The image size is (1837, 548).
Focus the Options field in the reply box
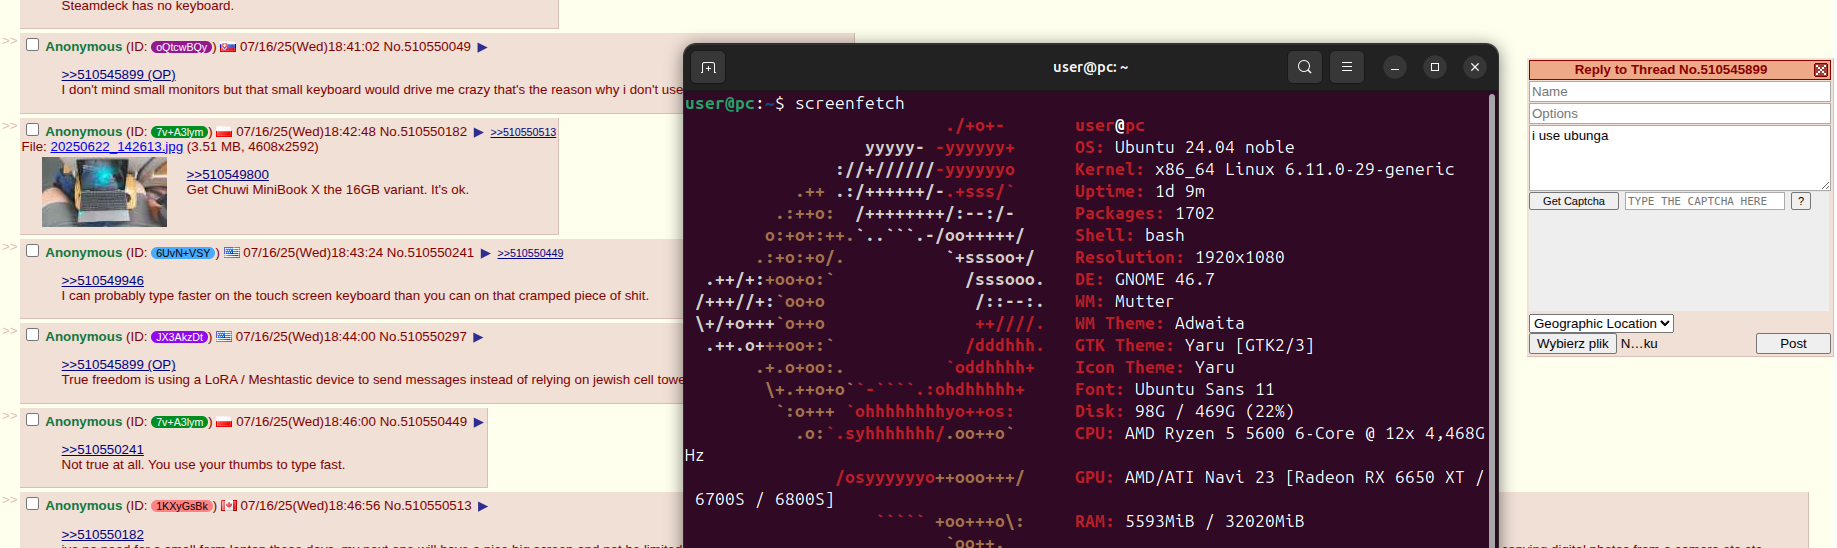pos(1679,114)
